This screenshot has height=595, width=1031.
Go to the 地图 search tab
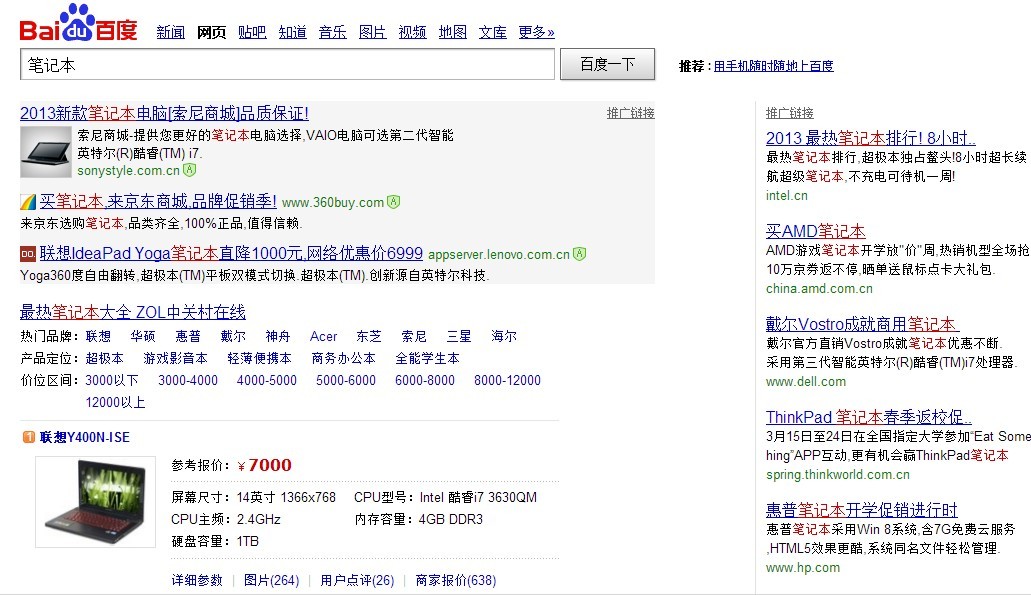452,32
